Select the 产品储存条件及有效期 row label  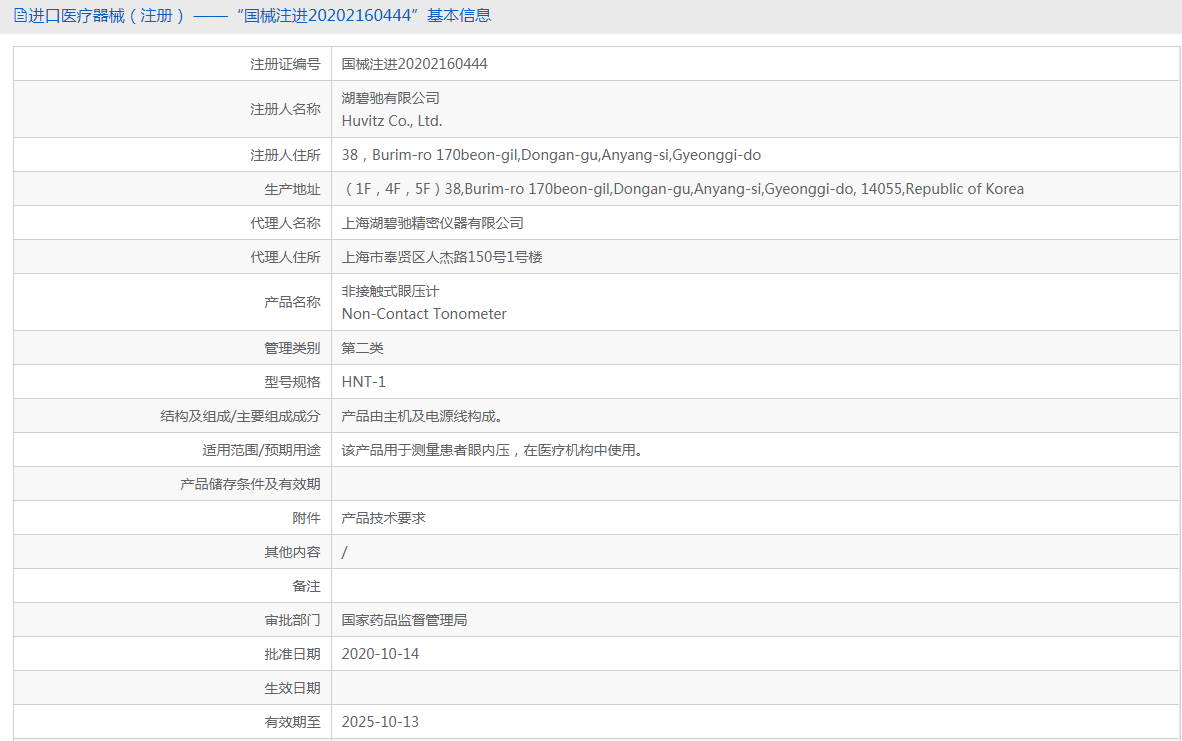point(250,484)
